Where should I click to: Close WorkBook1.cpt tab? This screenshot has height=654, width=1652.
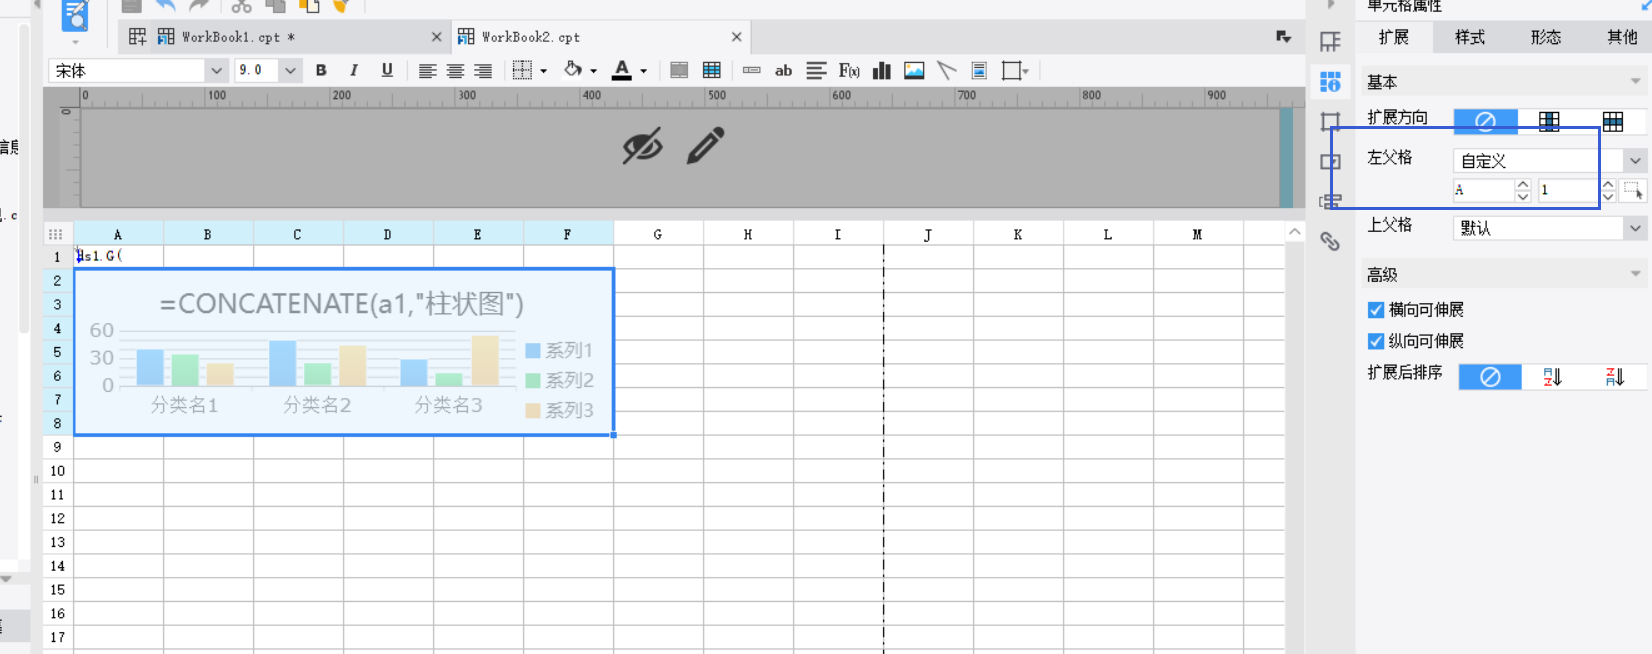(436, 37)
